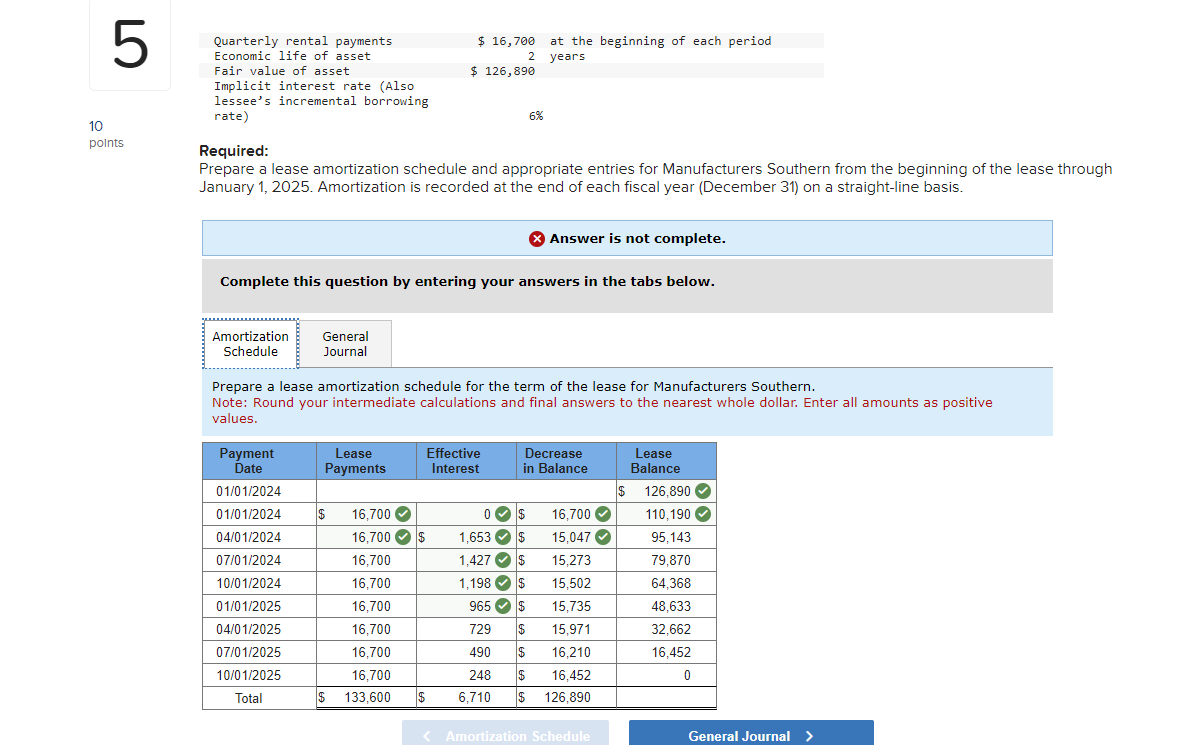This screenshot has height=745, width=1184.
Task: Select lease balance cell showing 48,633
Action: click(x=666, y=606)
